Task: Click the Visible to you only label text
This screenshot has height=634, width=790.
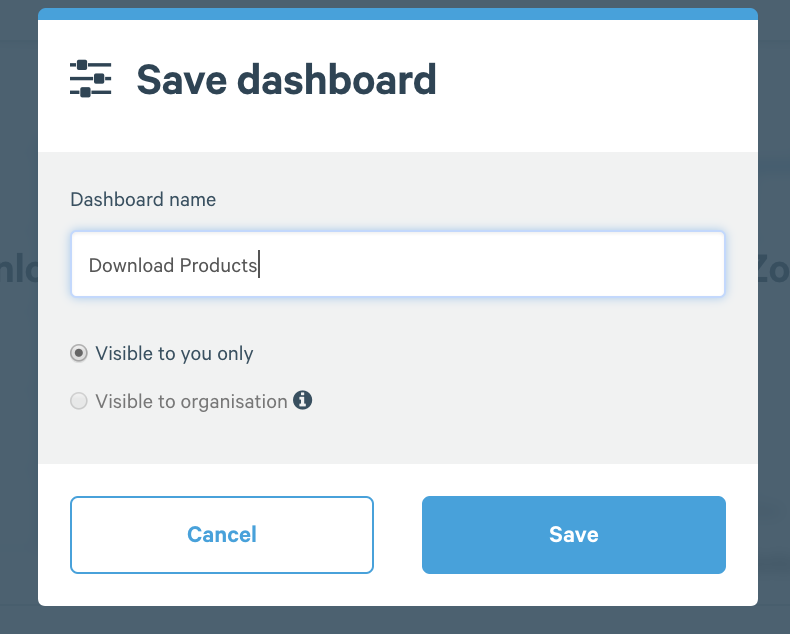Action: coord(174,354)
